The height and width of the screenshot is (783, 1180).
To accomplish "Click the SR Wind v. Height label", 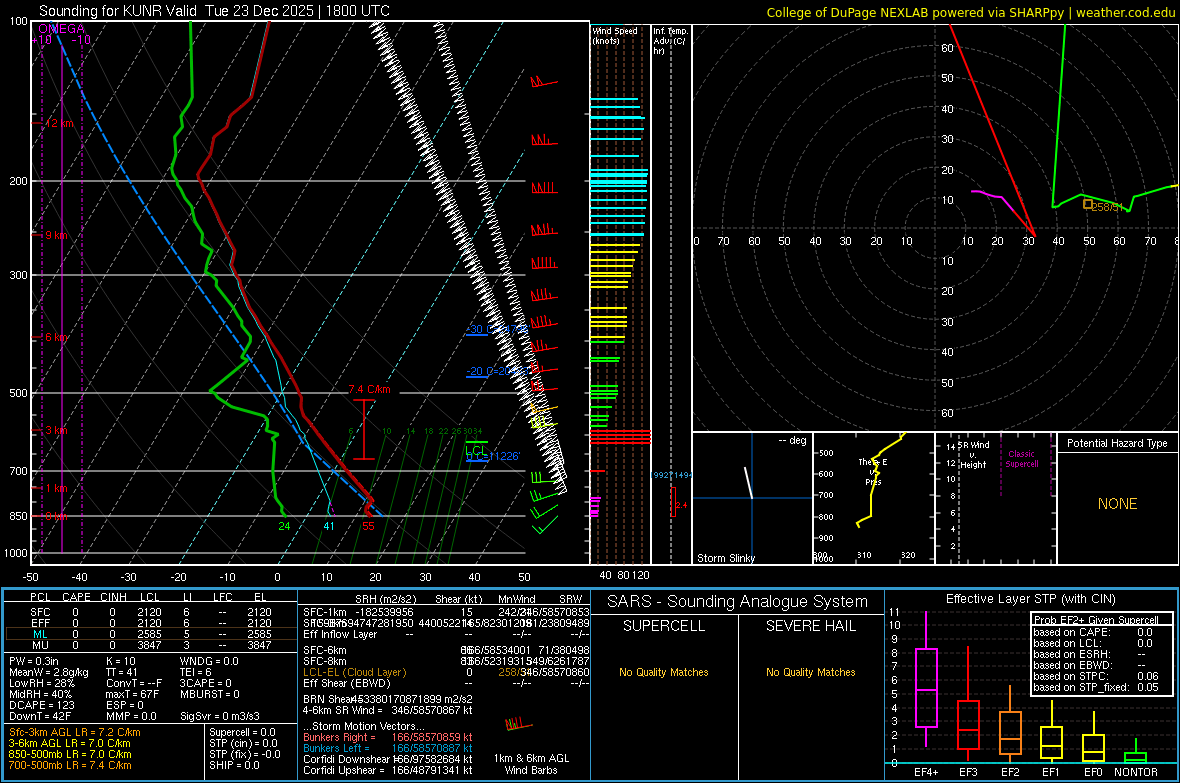I will [974, 455].
